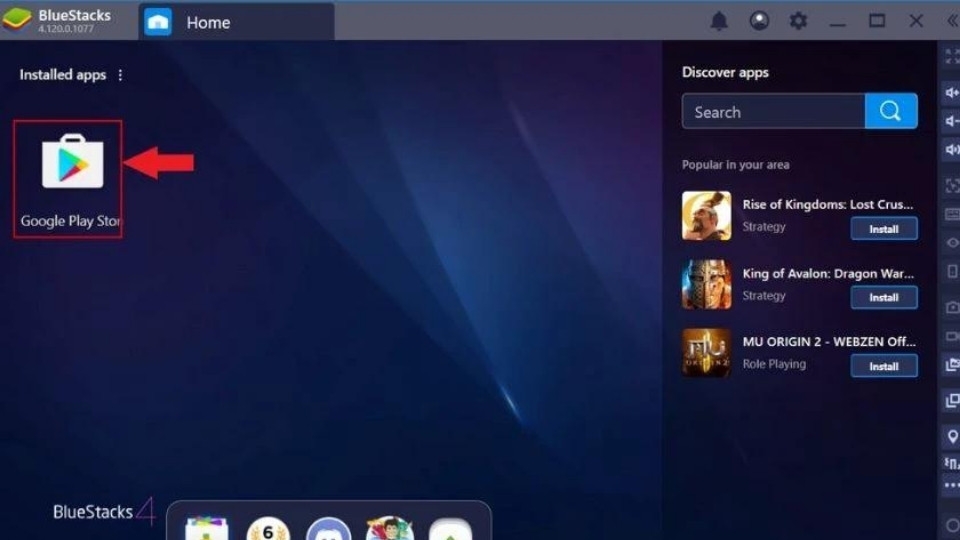This screenshot has height=540, width=960.
Task: Install MU ORIGIN 2 - WEBZEN
Action: click(x=883, y=366)
